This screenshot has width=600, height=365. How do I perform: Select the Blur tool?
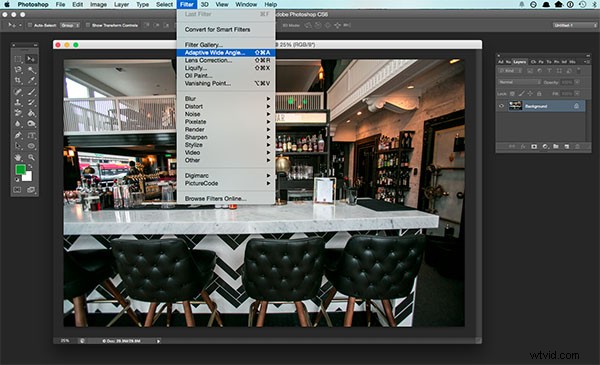[x=18, y=124]
